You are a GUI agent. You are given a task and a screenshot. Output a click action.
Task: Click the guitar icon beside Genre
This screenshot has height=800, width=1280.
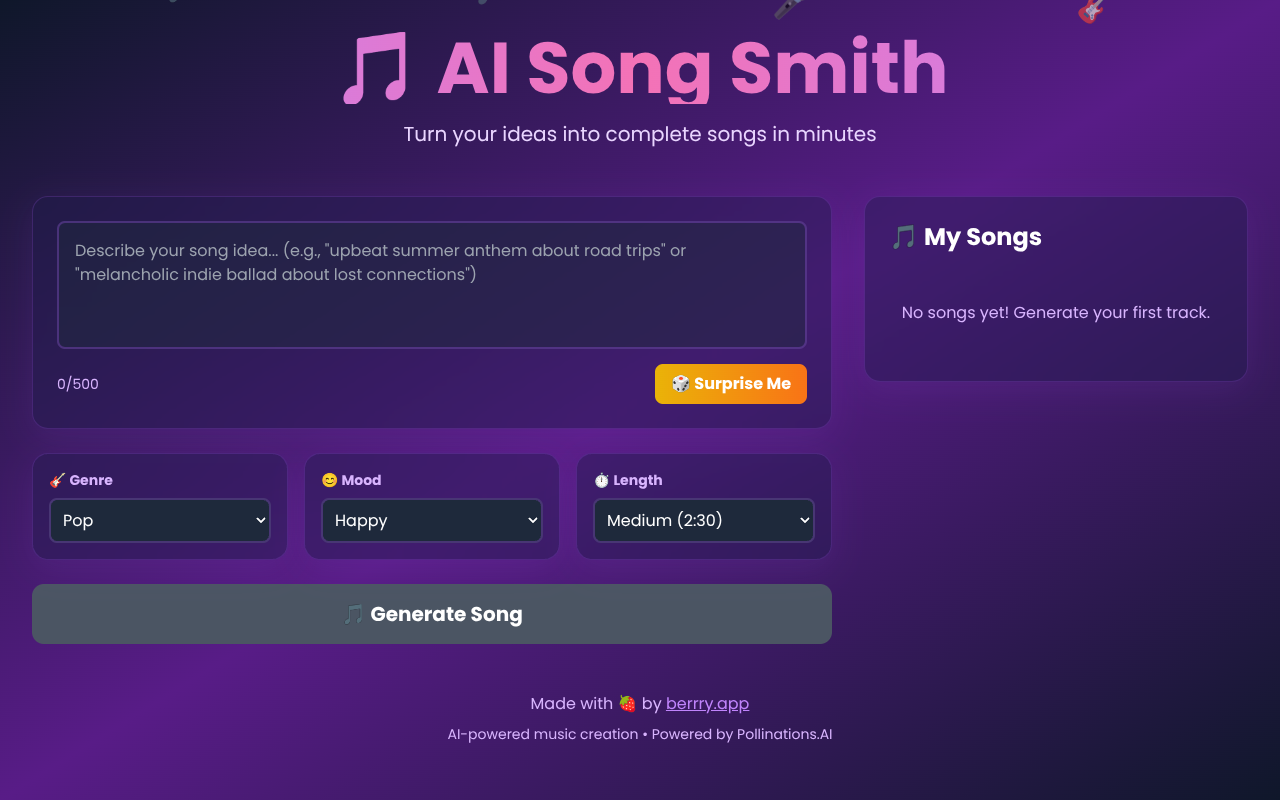[x=58, y=480]
